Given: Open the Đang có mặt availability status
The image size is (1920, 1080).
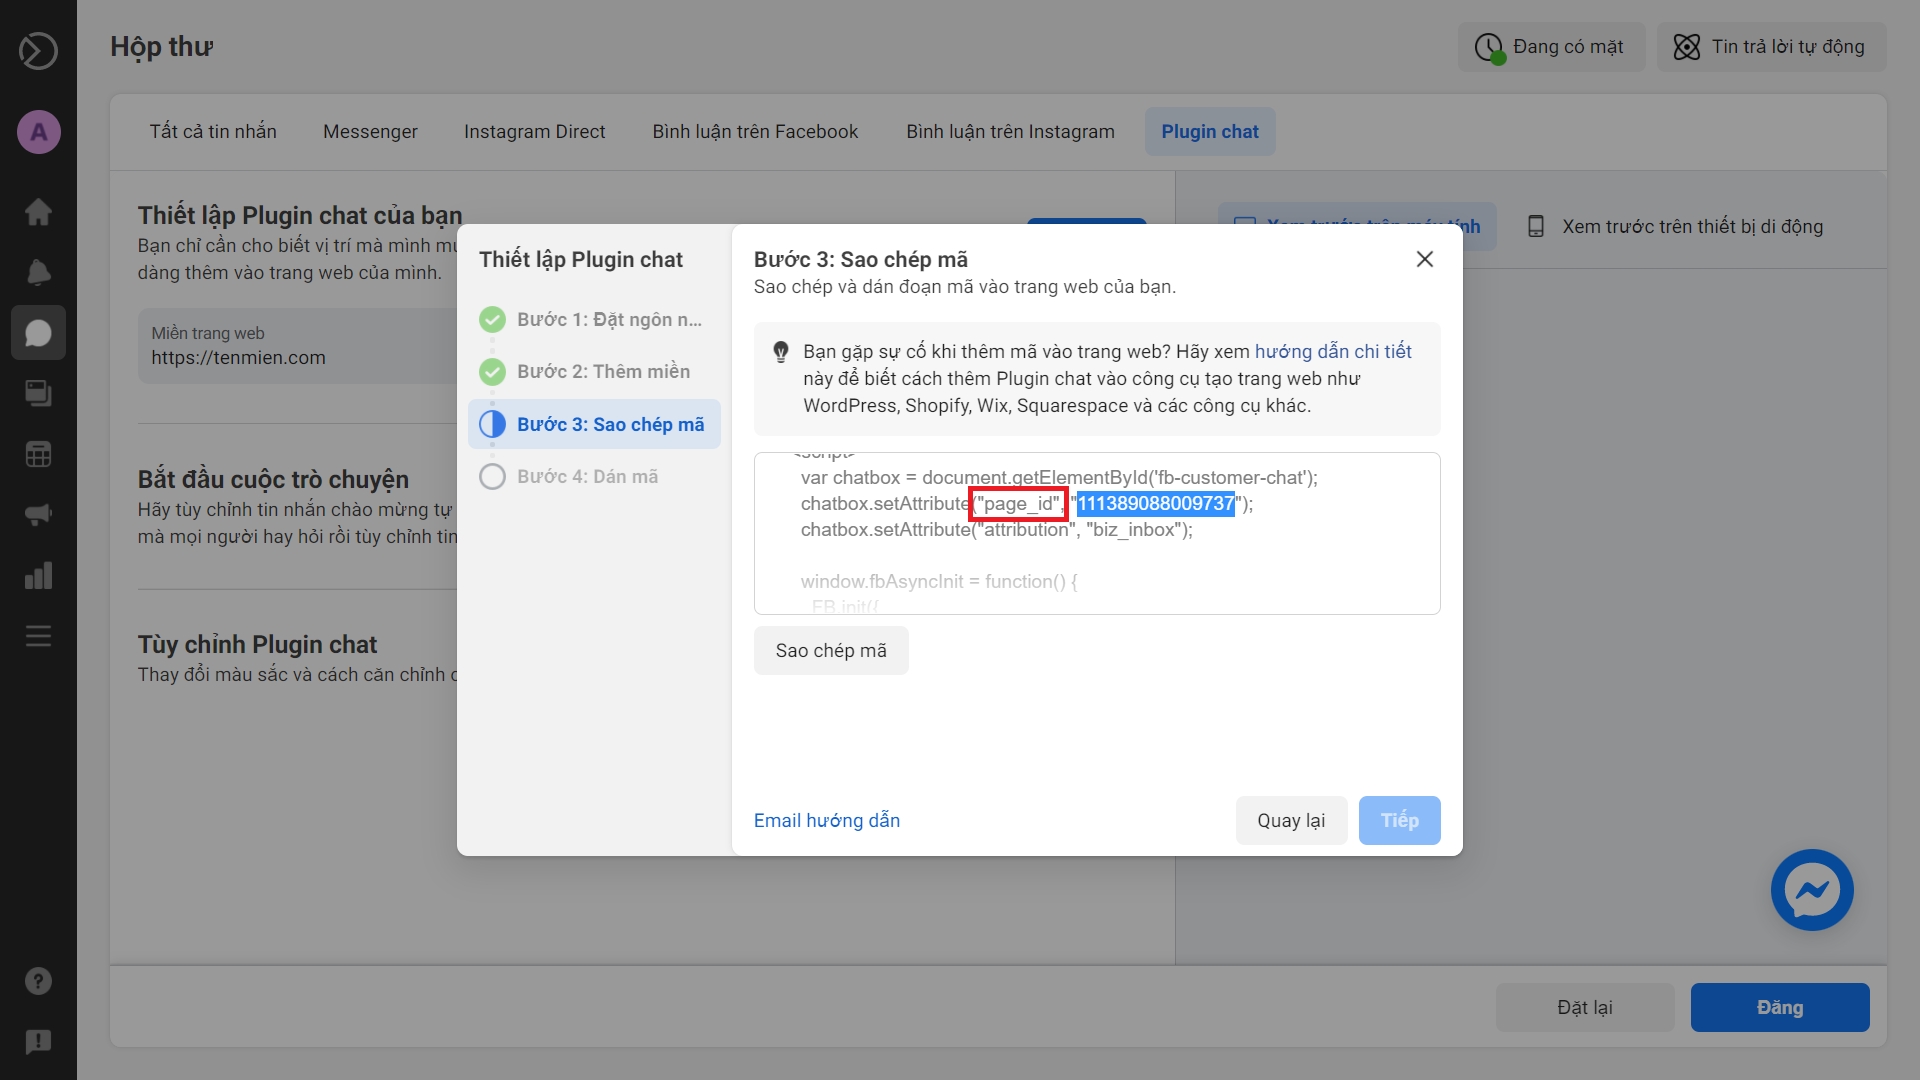Looking at the screenshot, I should 1551,47.
